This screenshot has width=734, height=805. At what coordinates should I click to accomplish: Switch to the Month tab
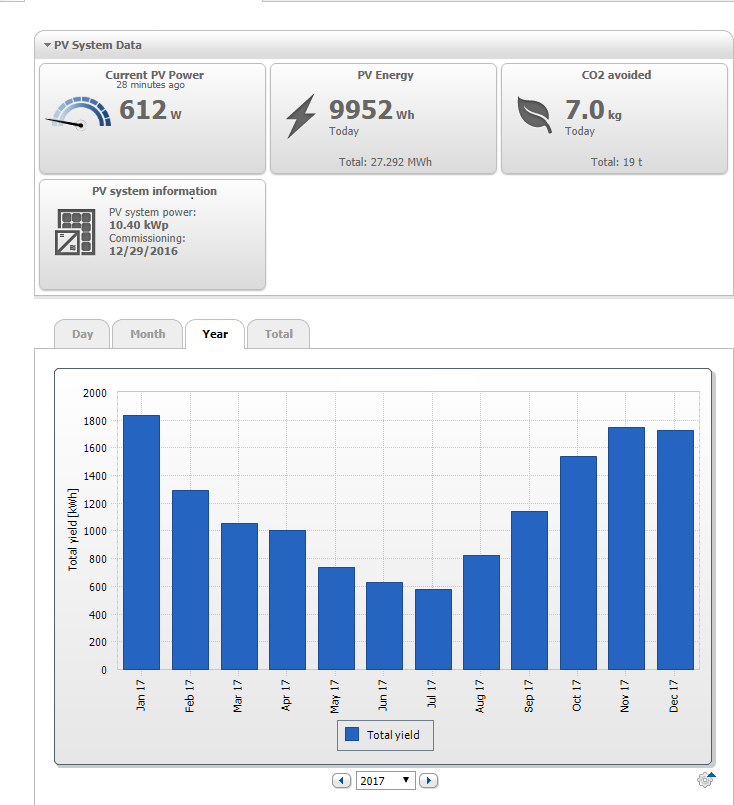pos(147,334)
